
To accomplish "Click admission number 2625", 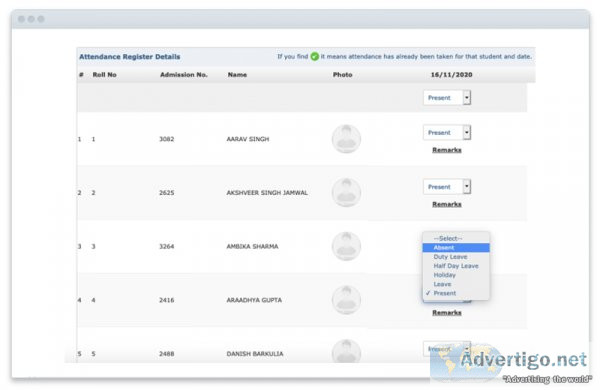I will [x=166, y=193].
